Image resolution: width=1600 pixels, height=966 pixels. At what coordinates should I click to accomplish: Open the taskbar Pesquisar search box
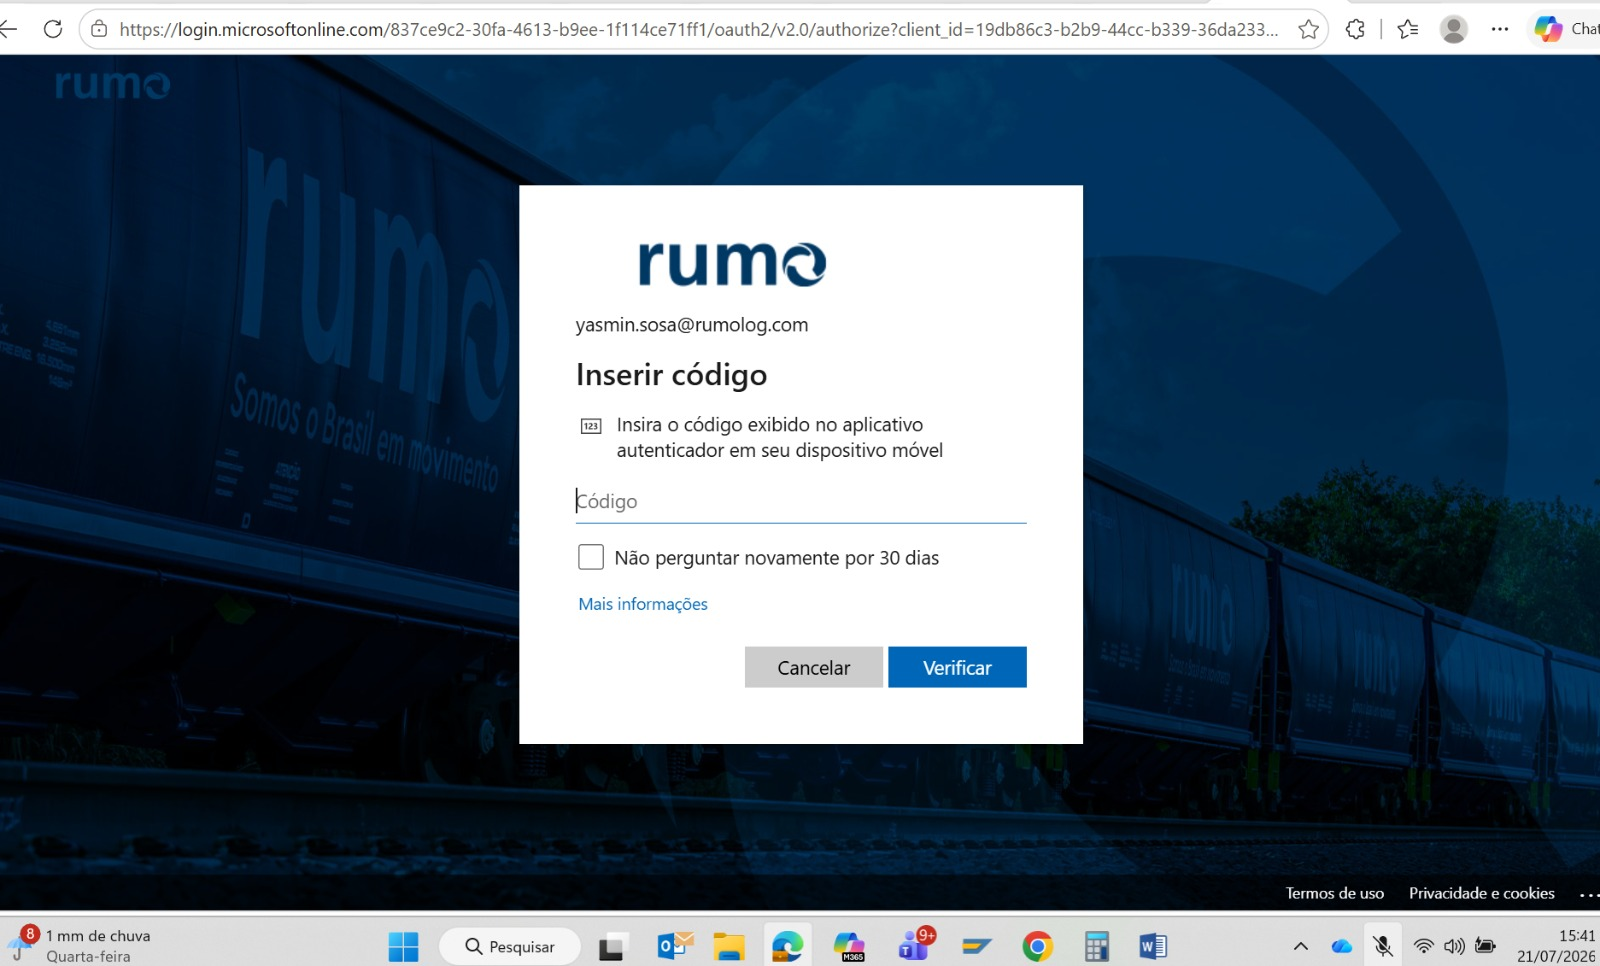(510, 946)
